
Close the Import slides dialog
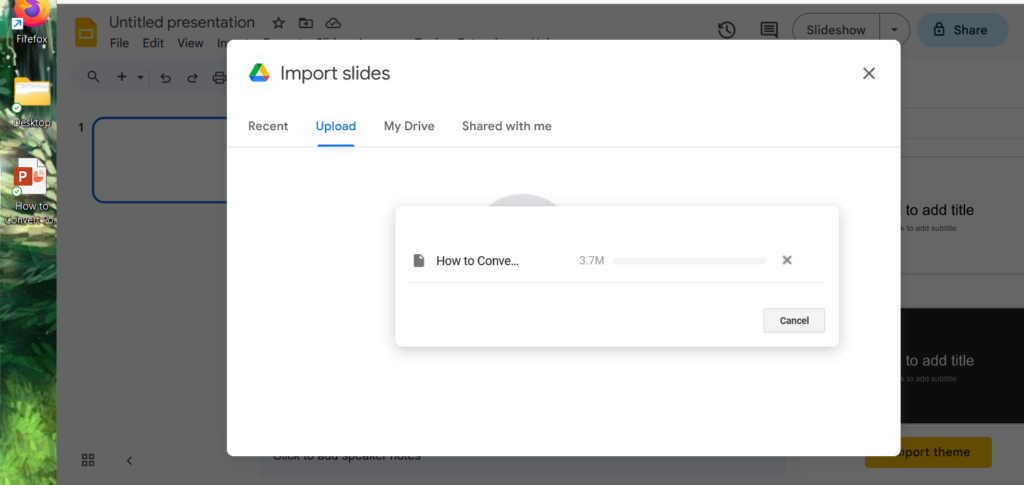tap(868, 73)
